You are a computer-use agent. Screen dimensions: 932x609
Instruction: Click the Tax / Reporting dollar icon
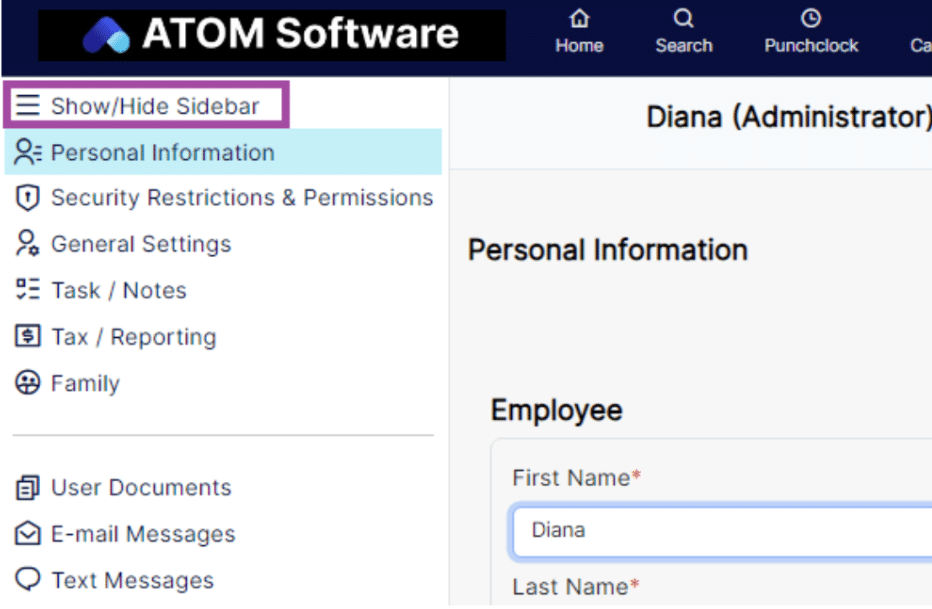click(28, 337)
